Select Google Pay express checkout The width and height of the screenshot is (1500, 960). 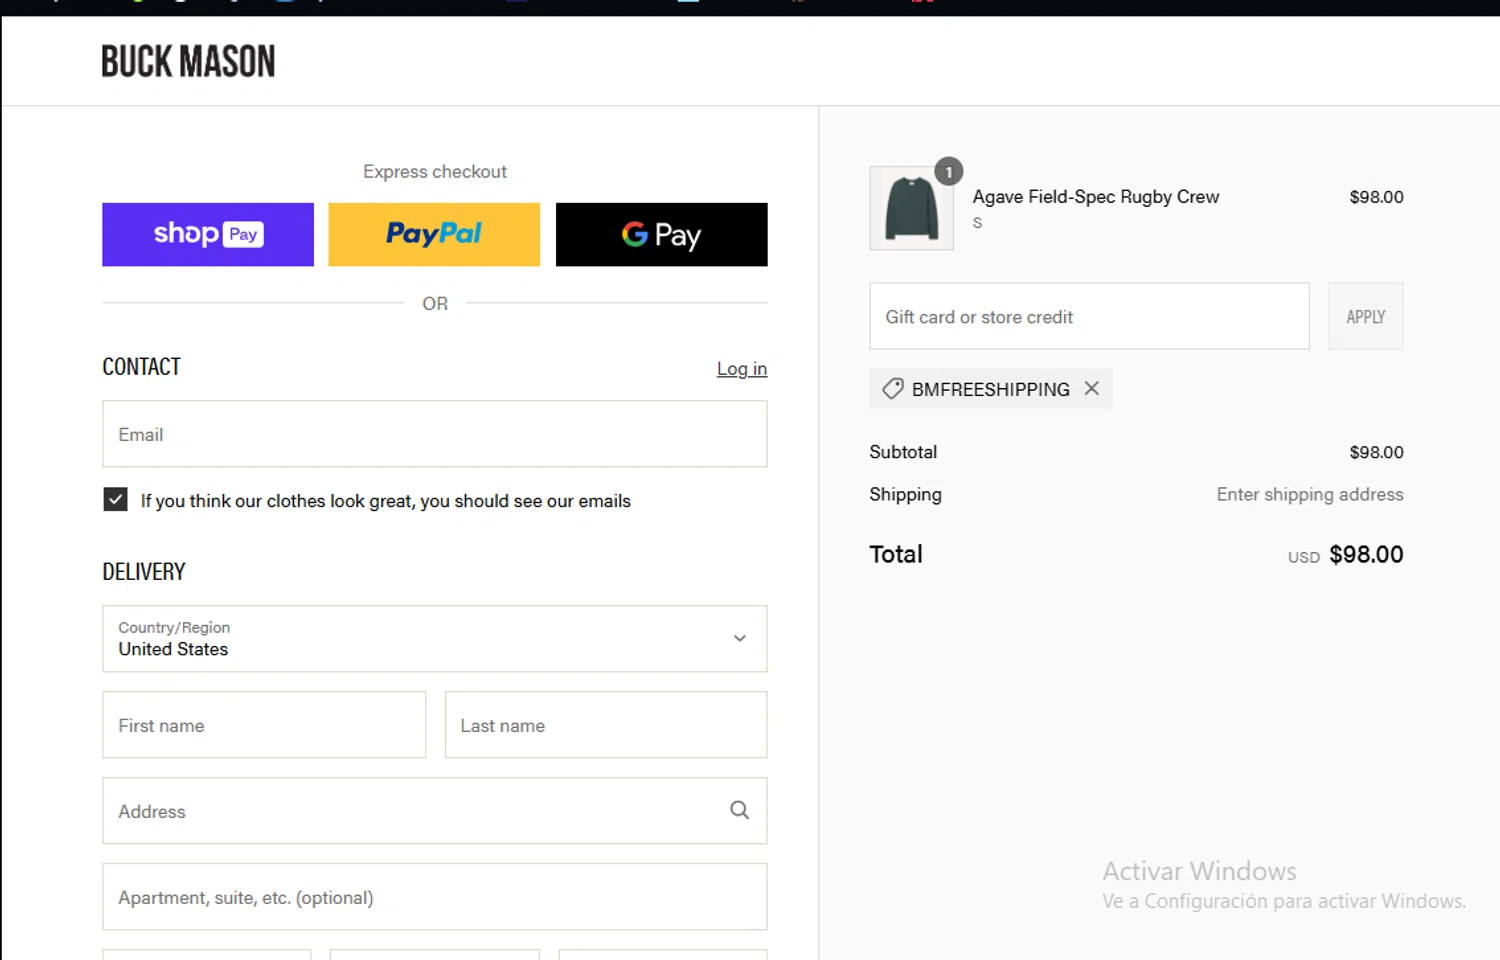(x=661, y=234)
